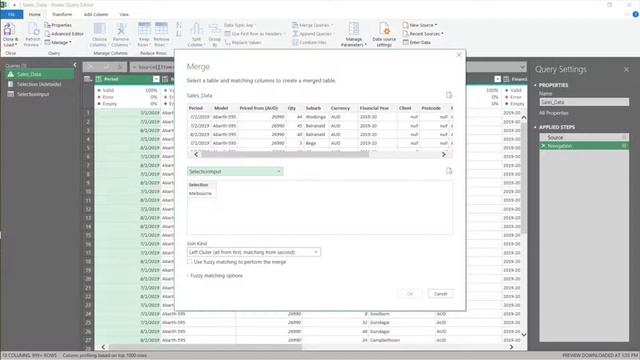Image resolution: width=640 pixels, height=360 pixels.
Task: Click the table menu icon left of Period header
Action: (x=88, y=79)
